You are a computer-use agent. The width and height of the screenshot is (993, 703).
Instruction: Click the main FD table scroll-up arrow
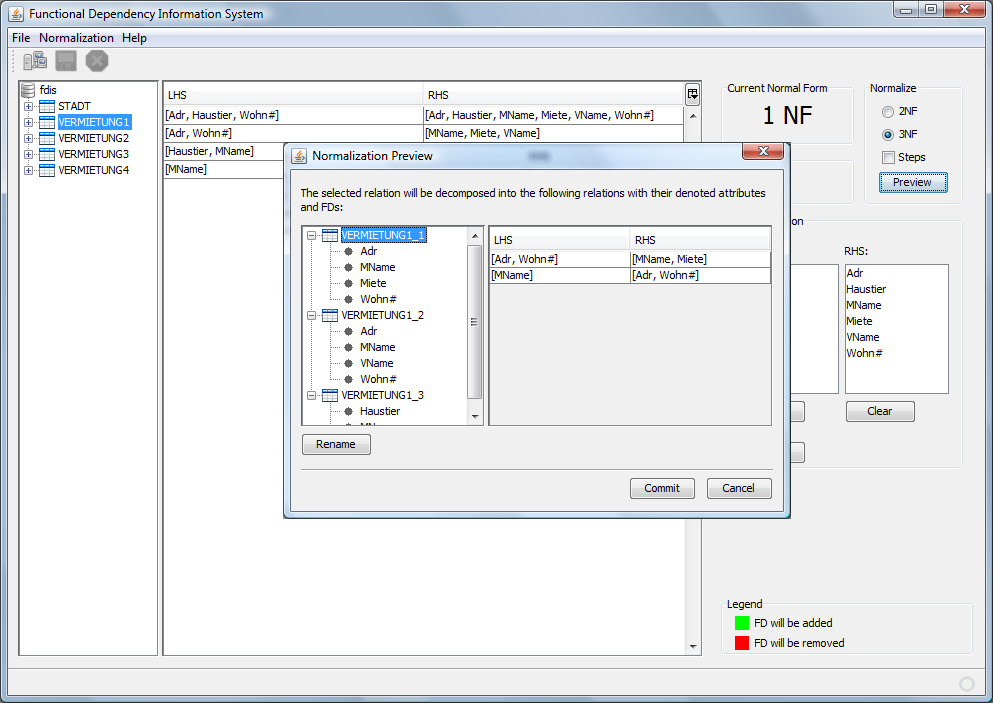pos(693,117)
